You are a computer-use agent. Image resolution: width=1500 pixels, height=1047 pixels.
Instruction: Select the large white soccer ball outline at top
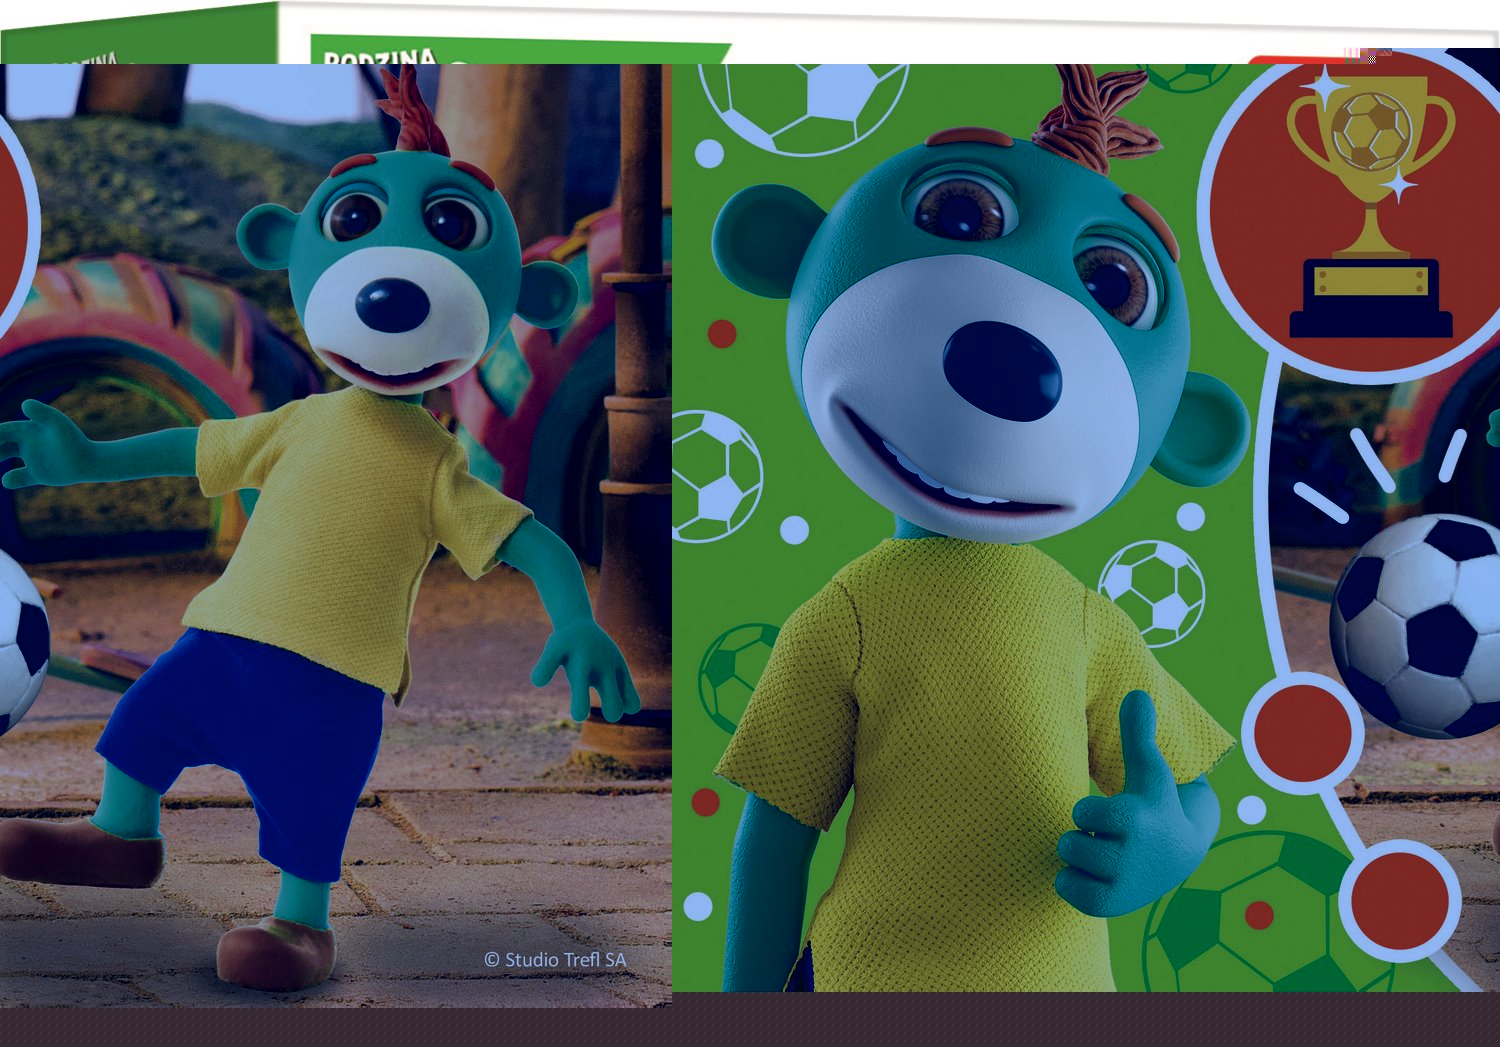point(803,100)
